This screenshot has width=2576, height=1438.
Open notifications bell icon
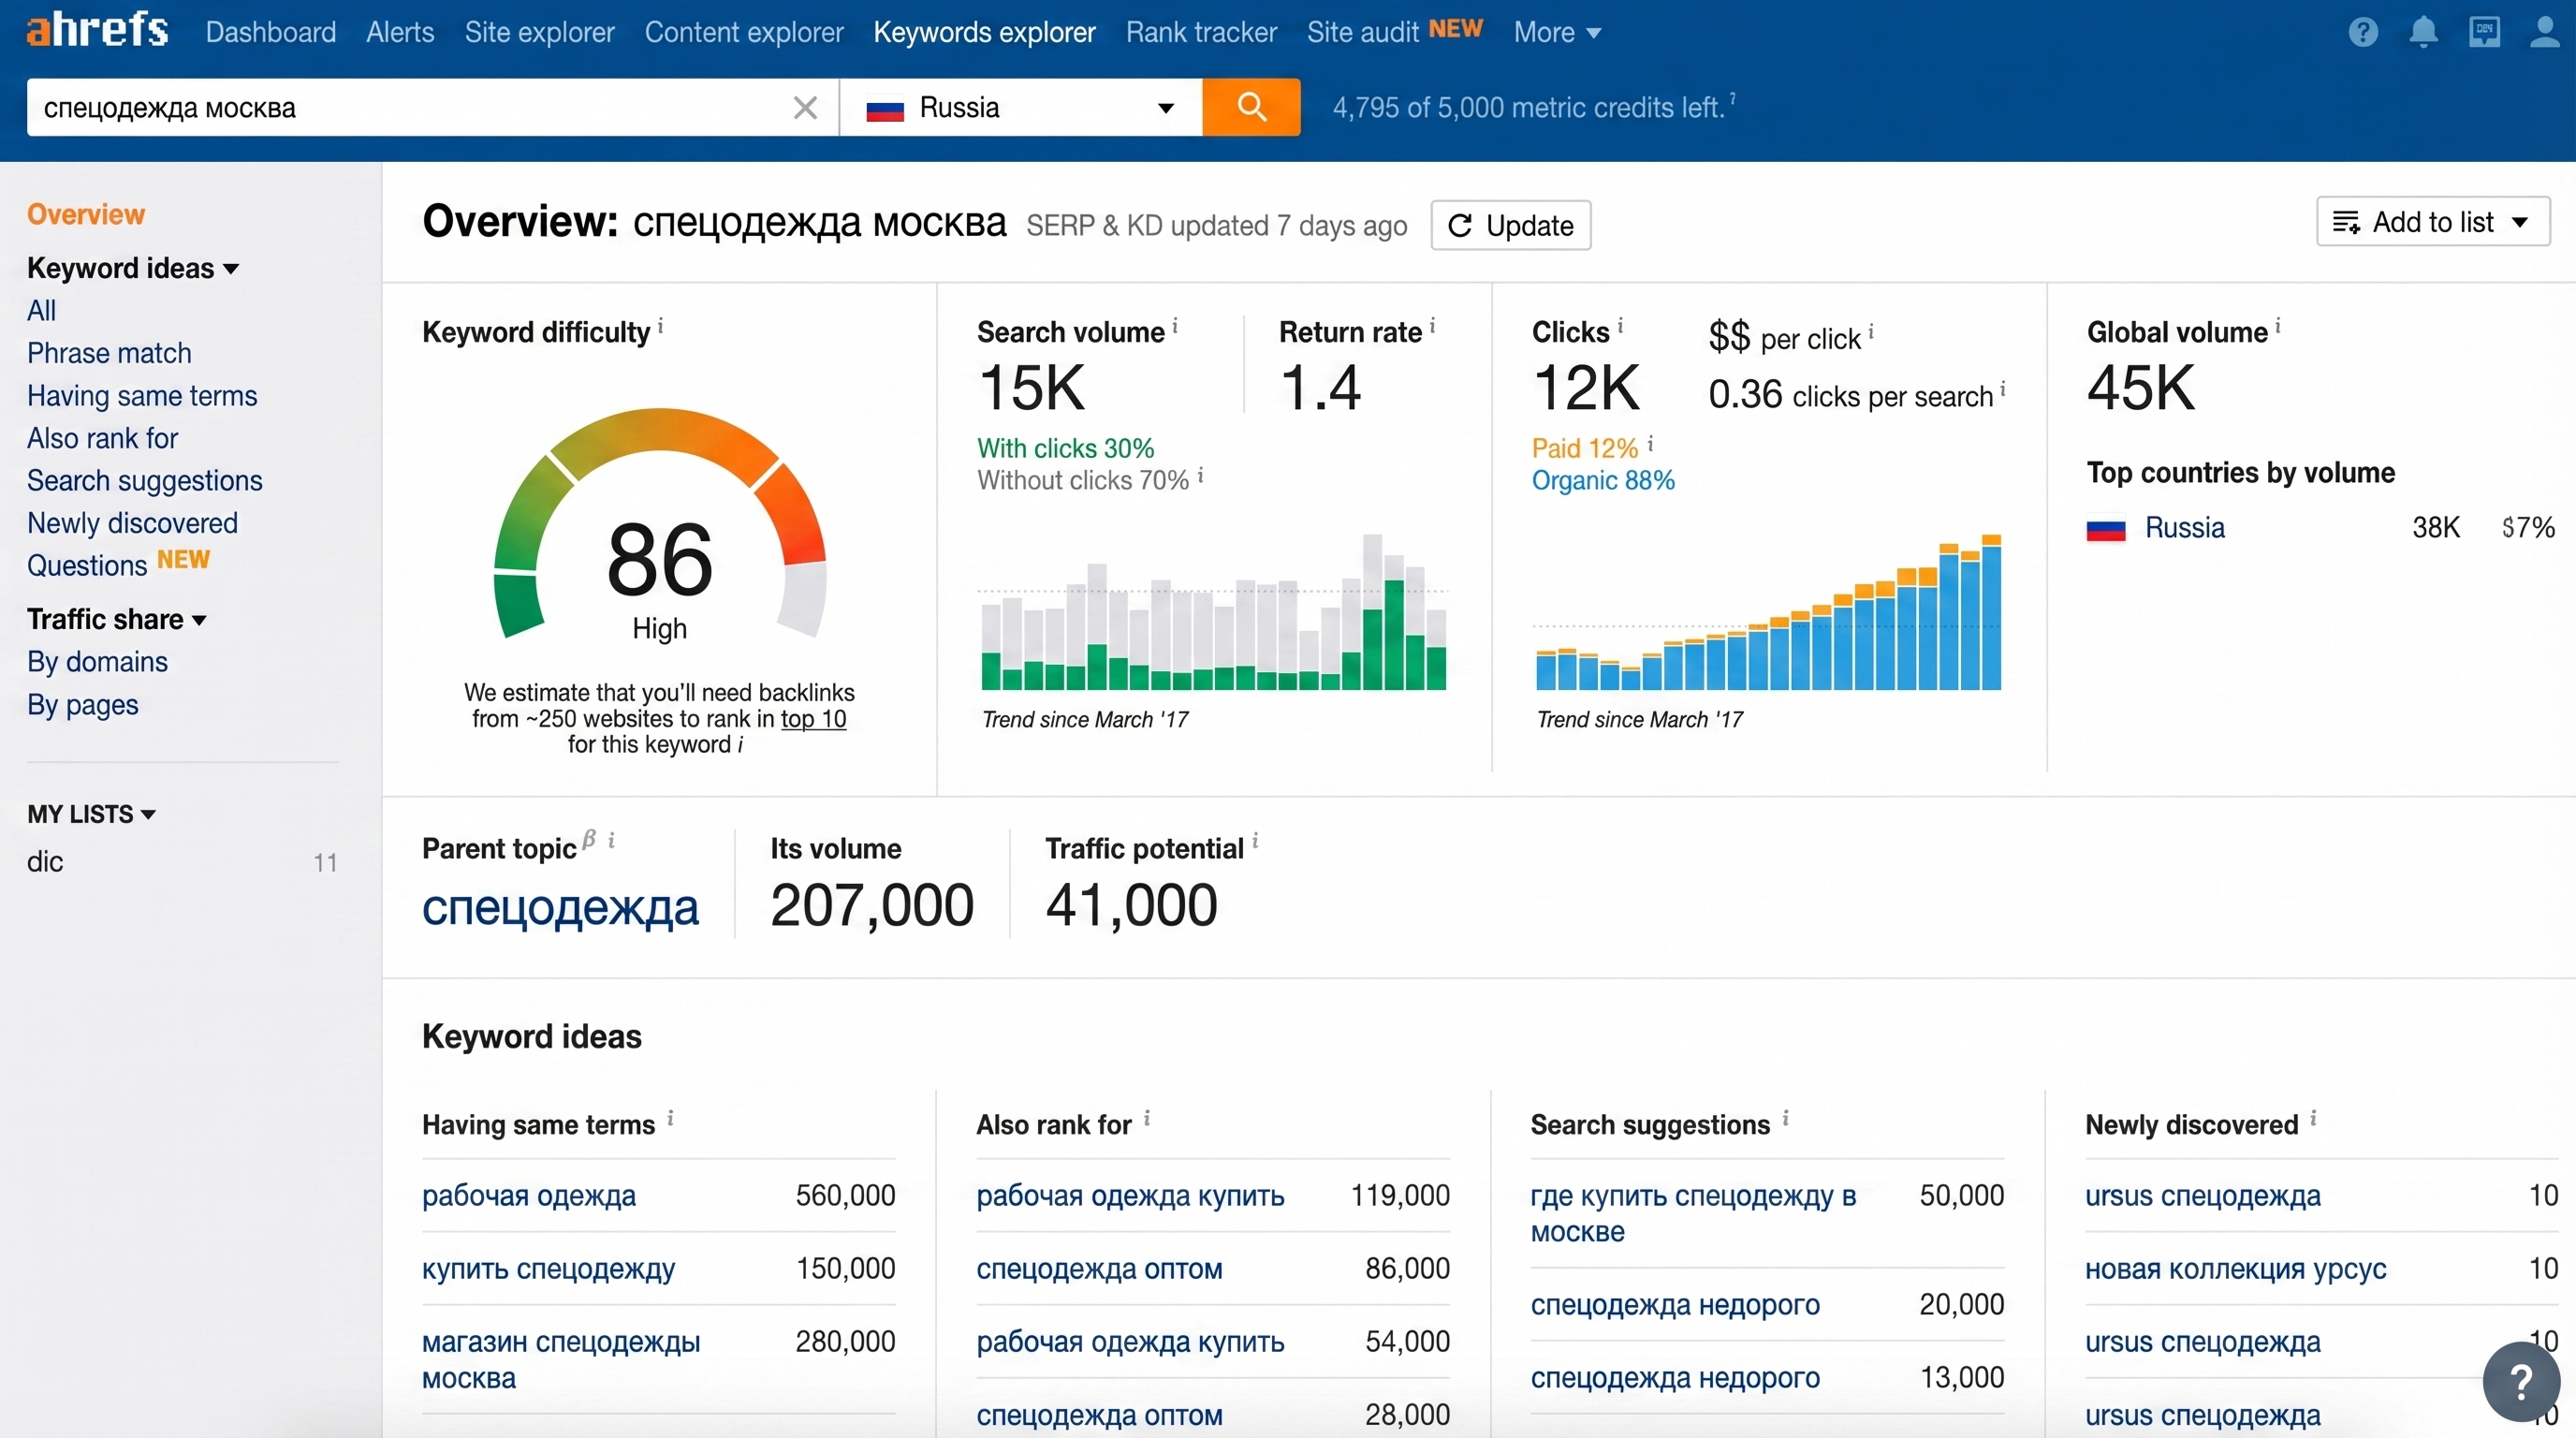pos(2423,32)
